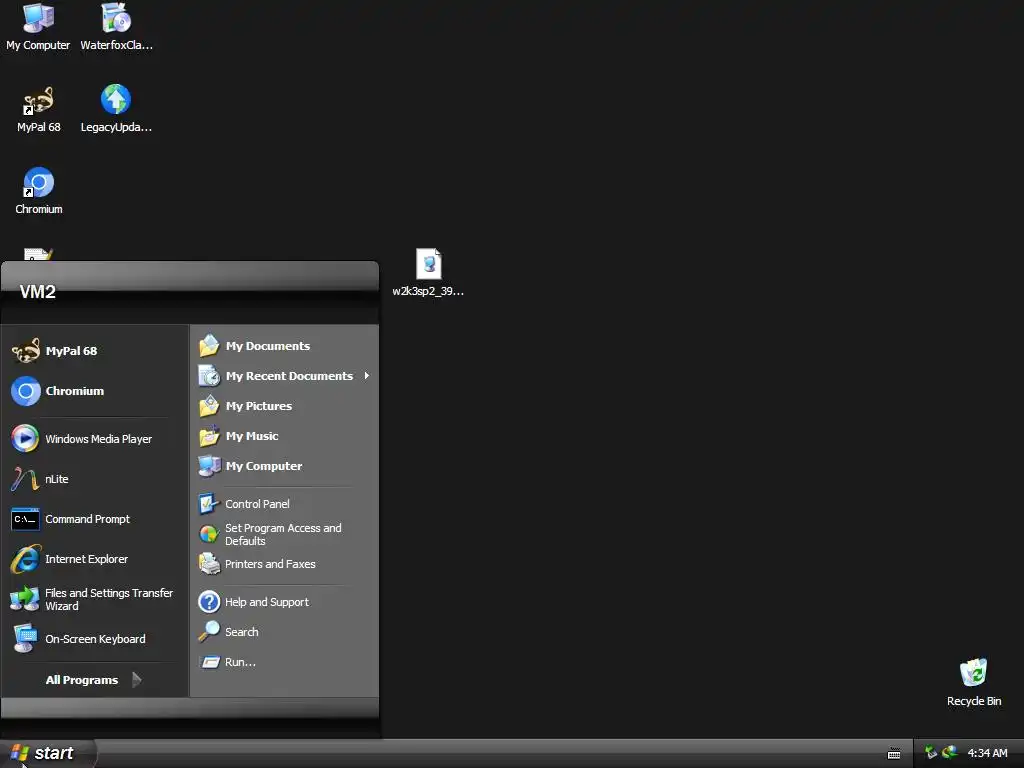
Task: Open Printers and Faxes
Action: pos(285,564)
